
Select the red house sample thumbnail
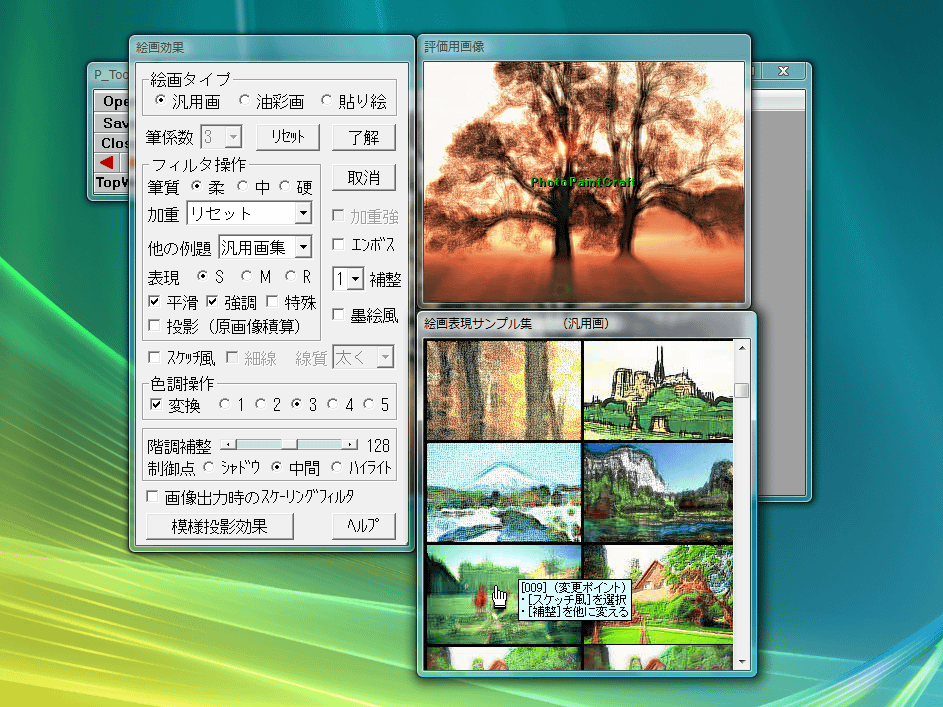point(658,595)
